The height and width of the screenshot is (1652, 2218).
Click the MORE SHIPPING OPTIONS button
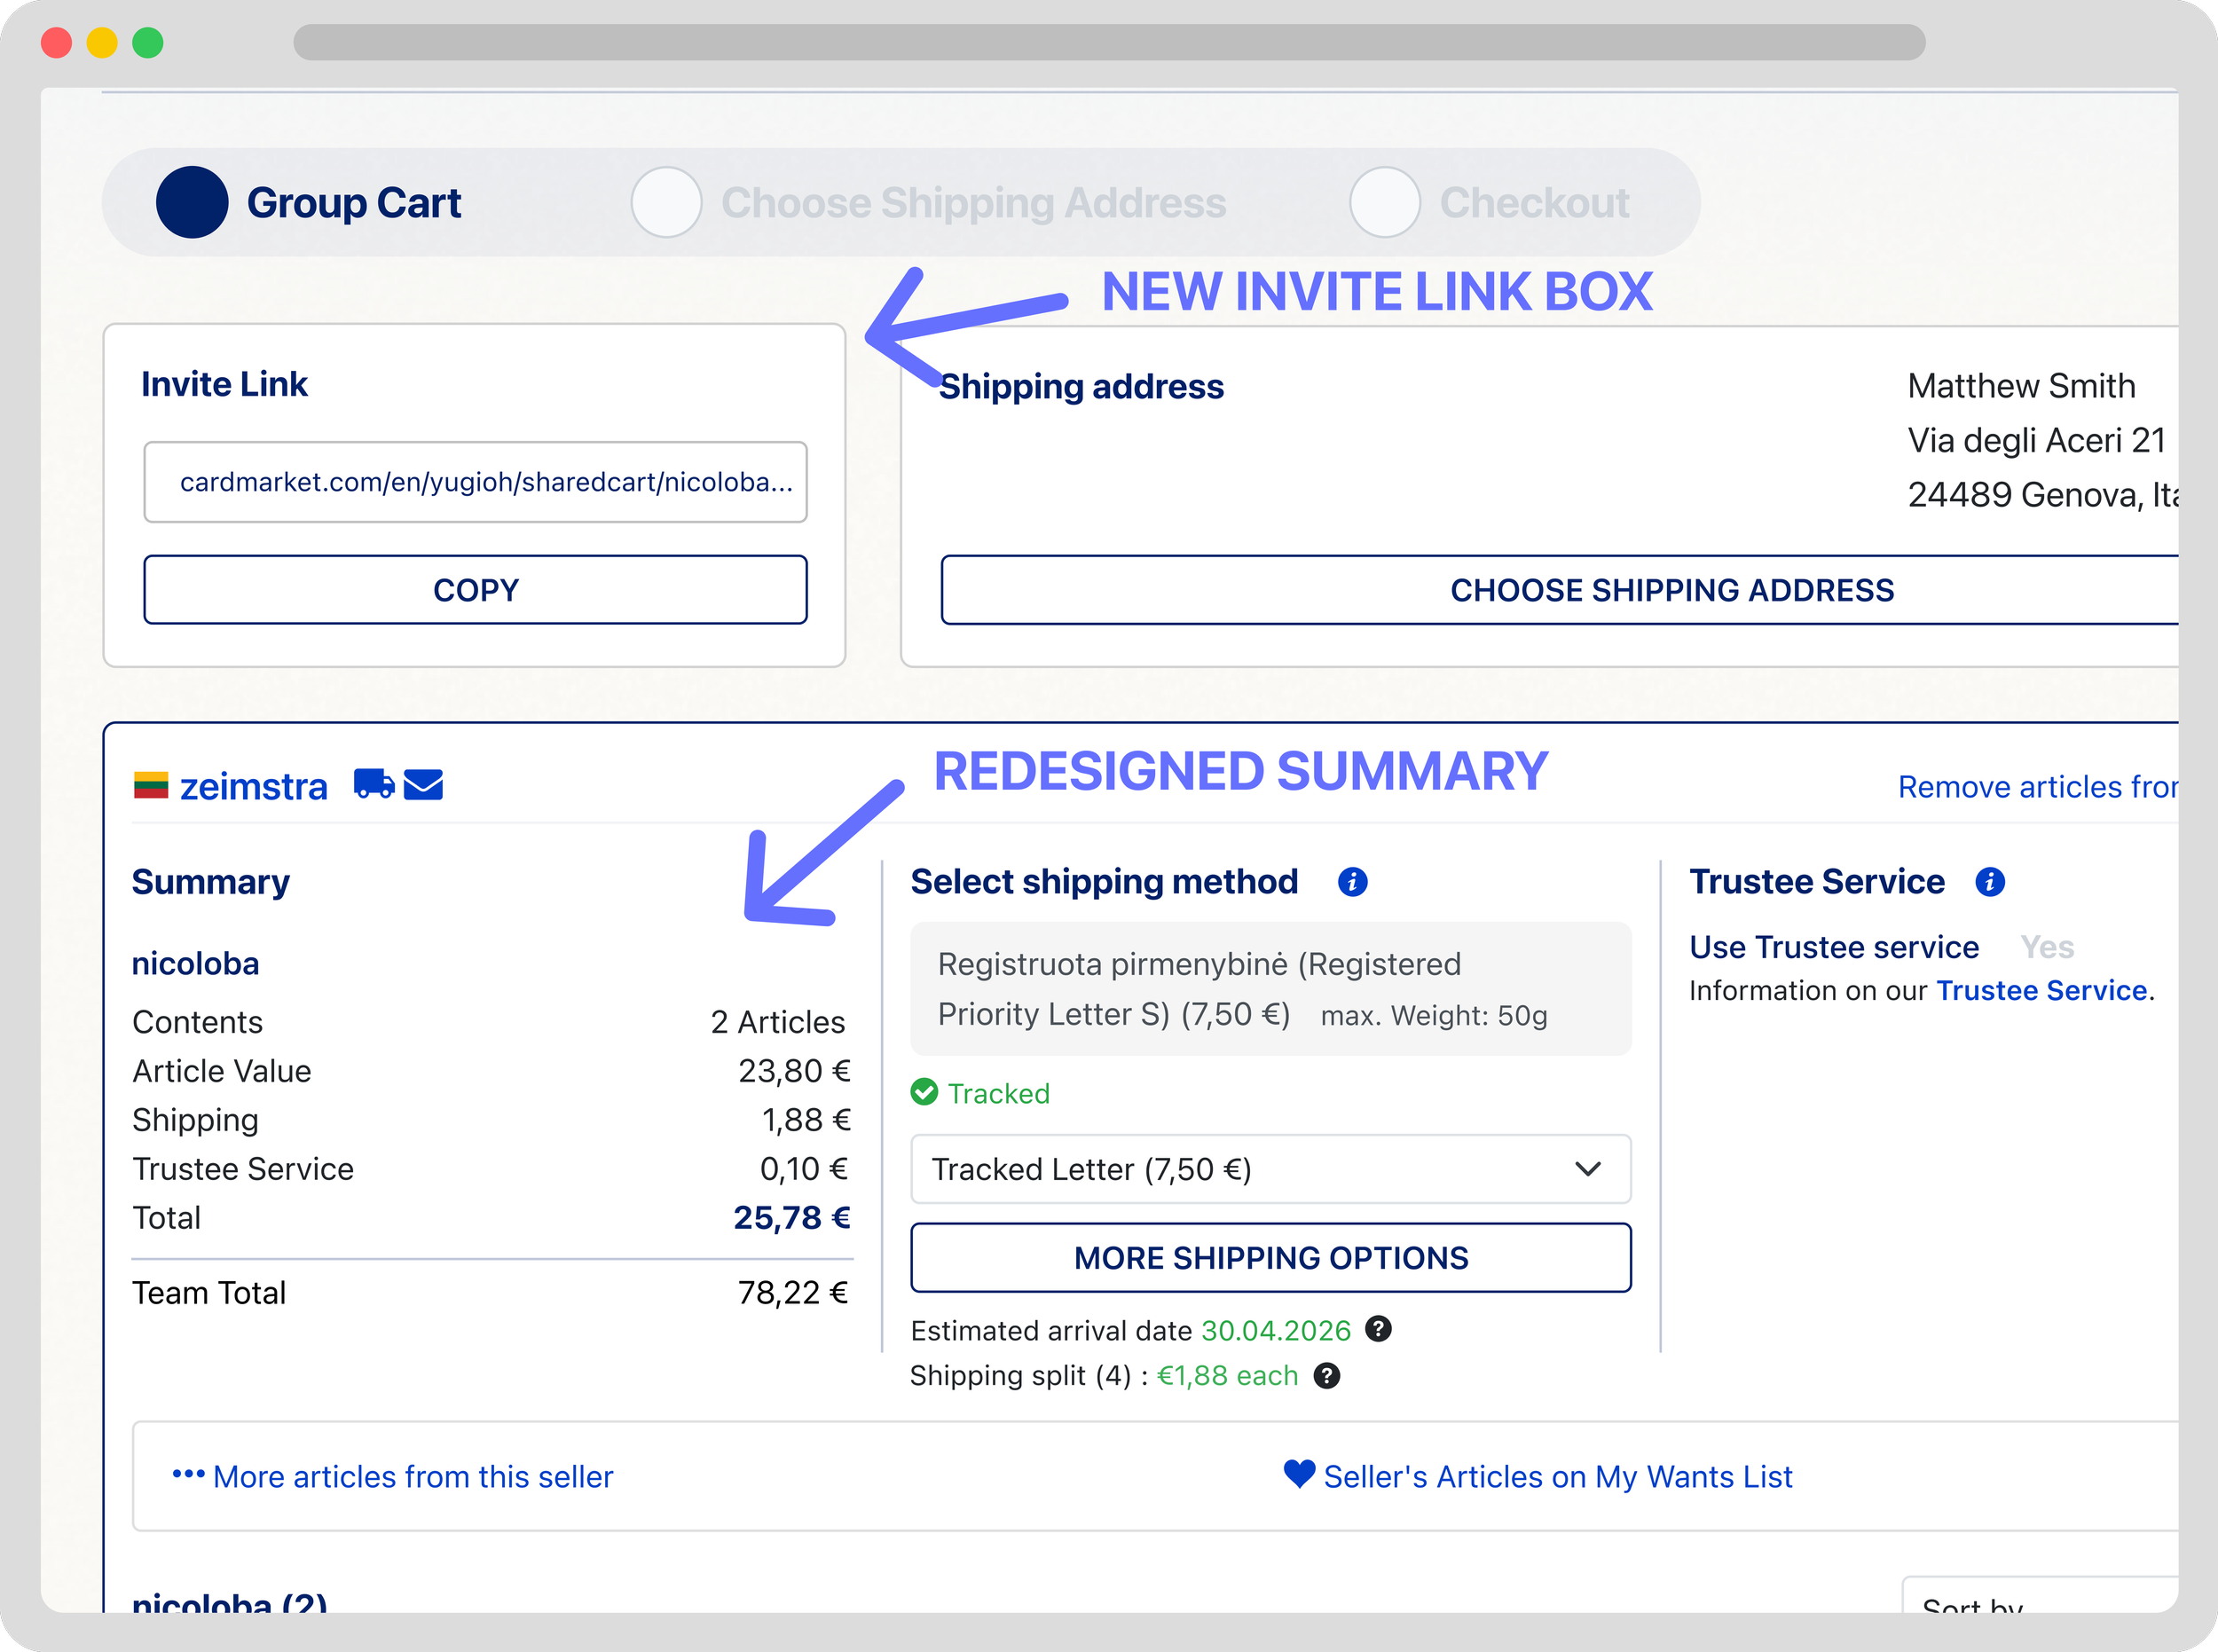pyautogui.click(x=1270, y=1258)
